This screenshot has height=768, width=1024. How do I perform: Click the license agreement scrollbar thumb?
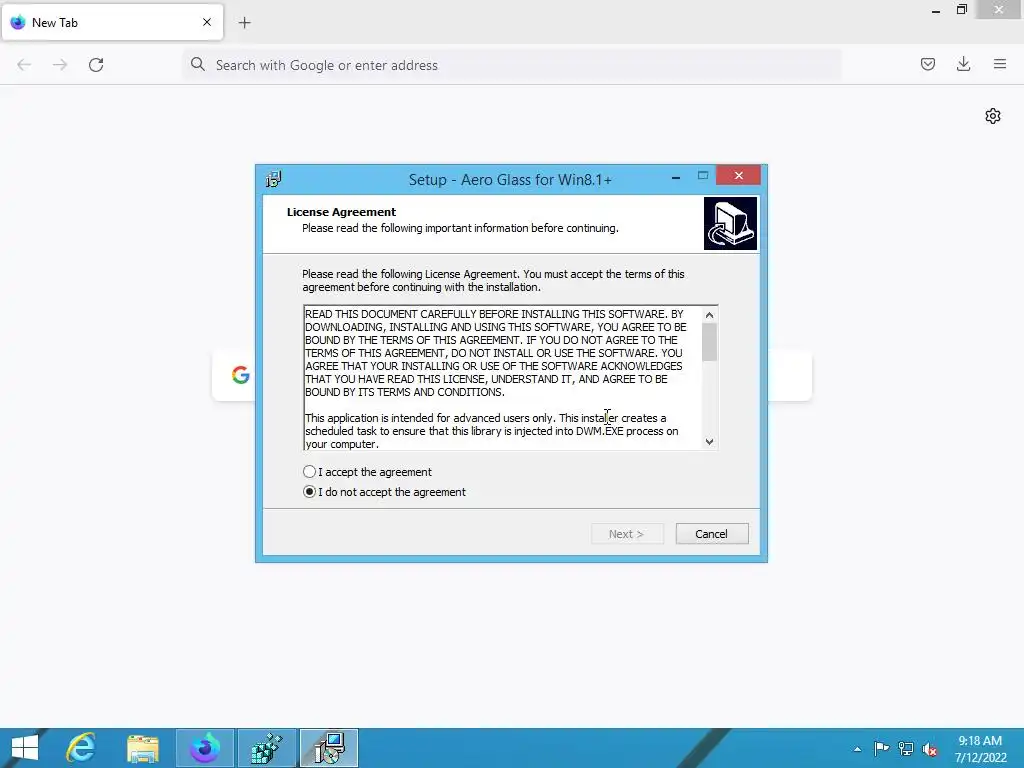pos(709,342)
